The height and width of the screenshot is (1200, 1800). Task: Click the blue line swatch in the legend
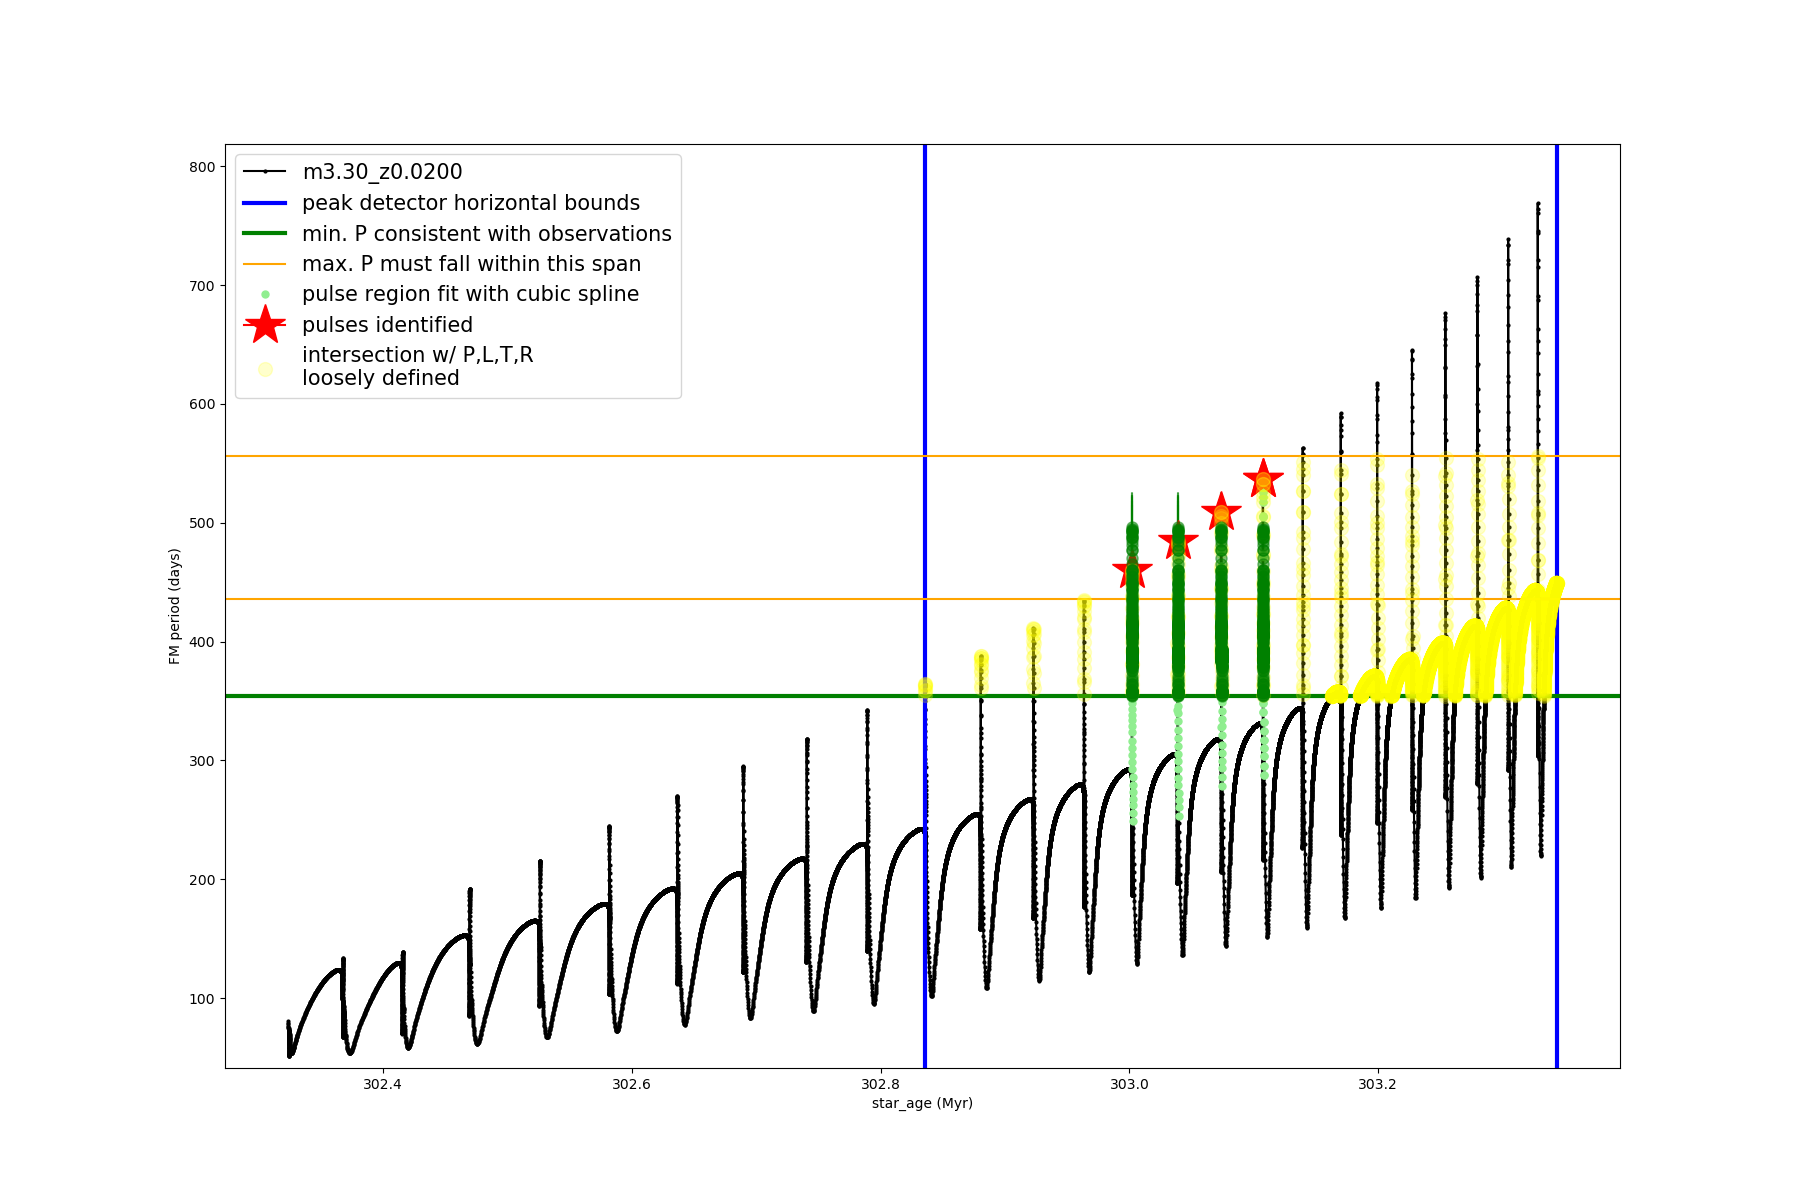pyautogui.click(x=265, y=203)
